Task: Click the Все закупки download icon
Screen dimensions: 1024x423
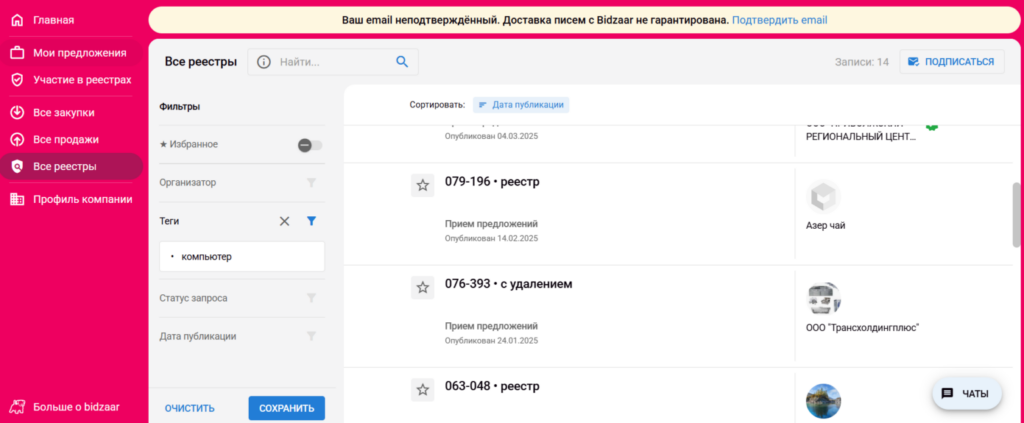Action: tap(17, 113)
